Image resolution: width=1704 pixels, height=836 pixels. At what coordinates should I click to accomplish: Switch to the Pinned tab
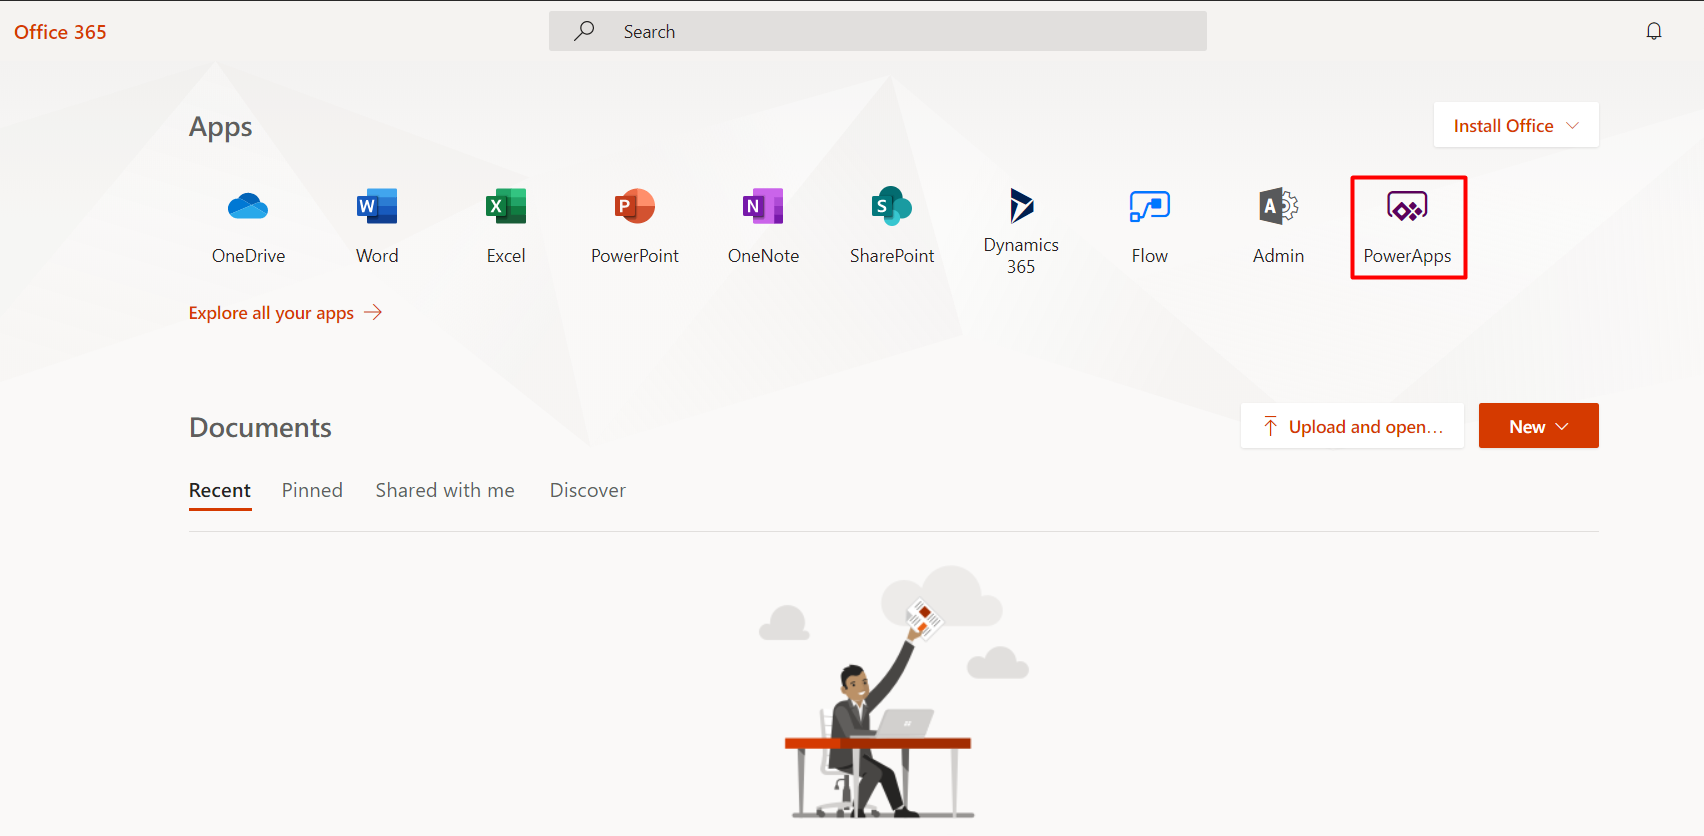312,490
